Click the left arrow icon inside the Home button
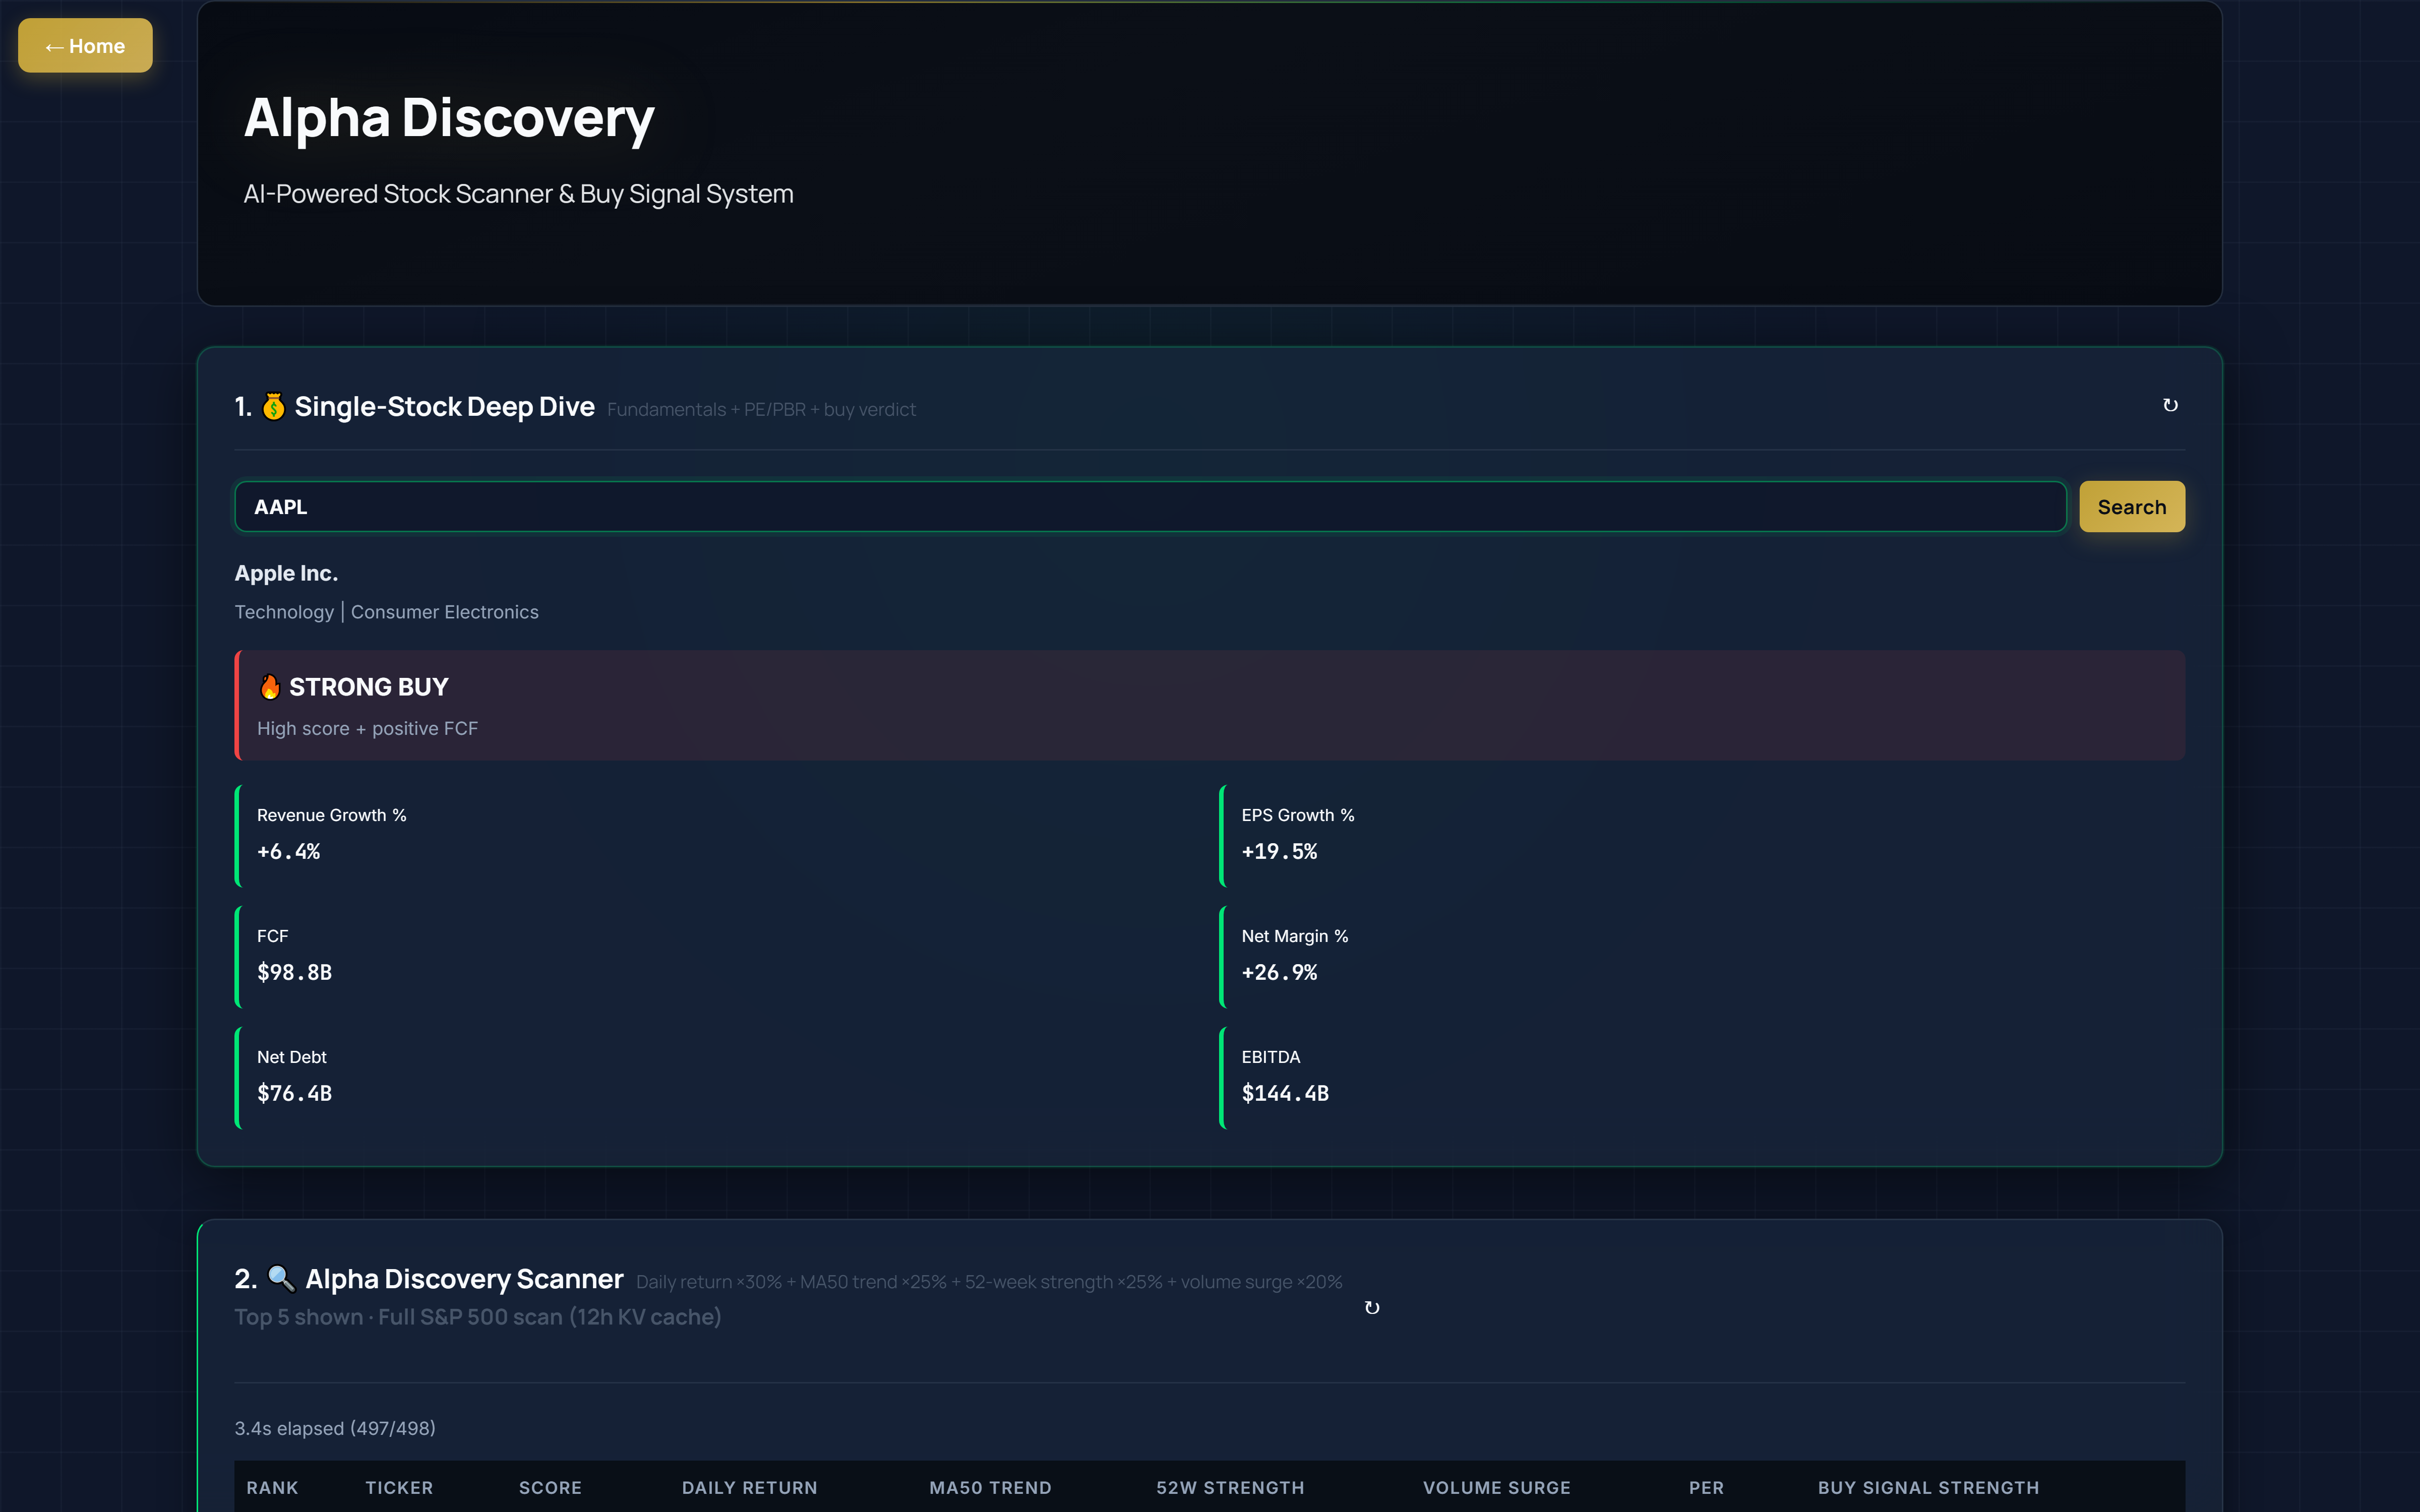This screenshot has width=2420, height=1512. click(x=54, y=46)
